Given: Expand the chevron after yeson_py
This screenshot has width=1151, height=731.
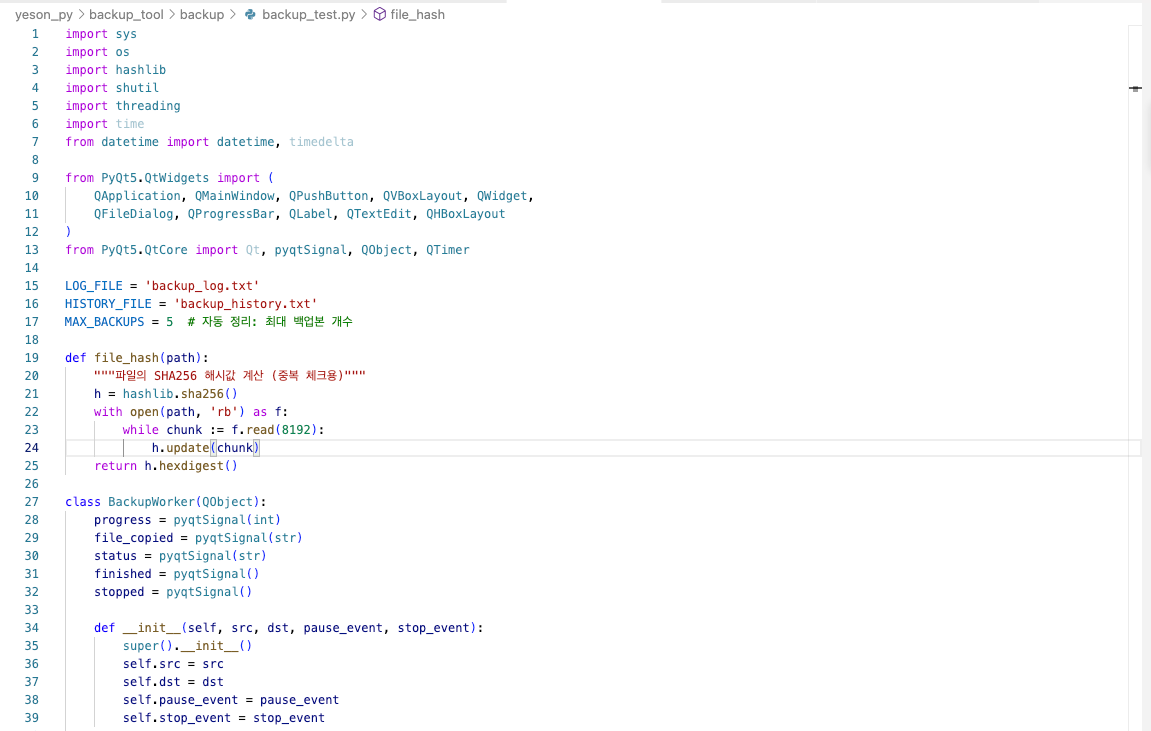Looking at the screenshot, I should pyautogui.click(x=81, y=15).
